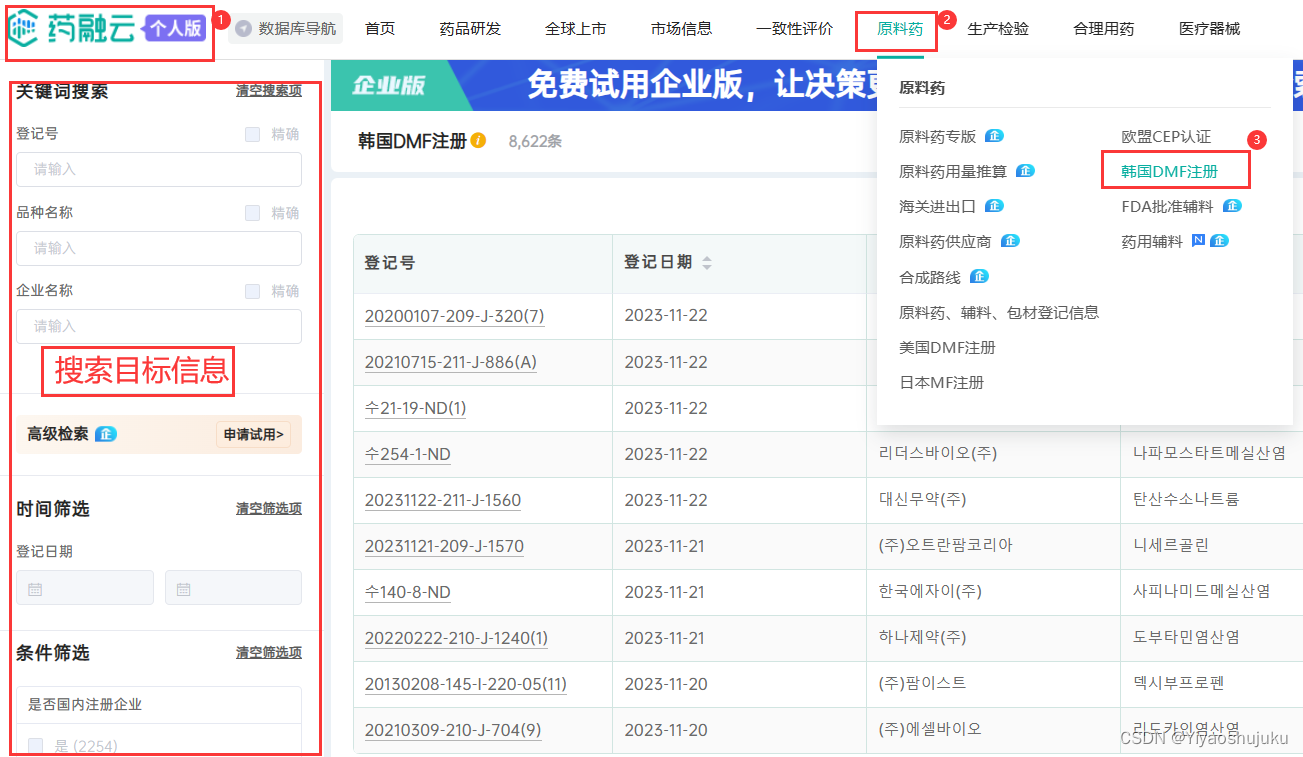The width and height of the screenshot is (1303, 757).
Task: Click the enterprise badge beside 原料药专版
Action: click(x=994, y=136)
